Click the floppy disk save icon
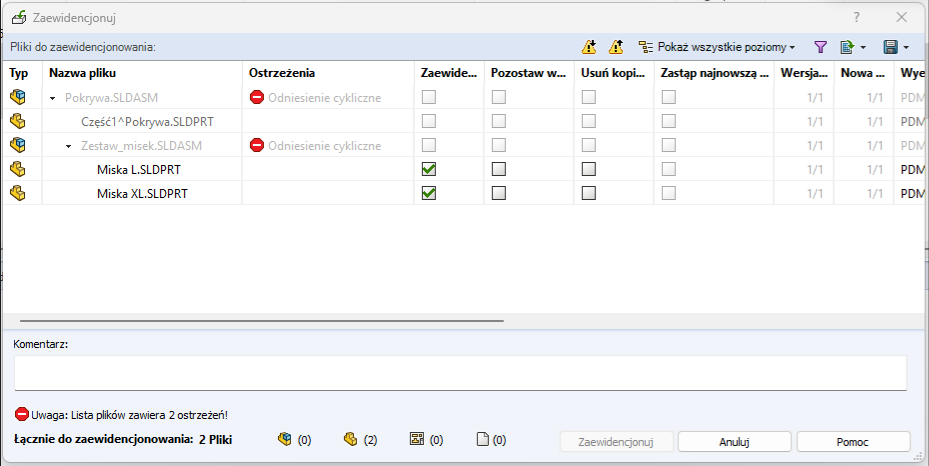This screenshot has width=929, height=466. coord(890,47)
